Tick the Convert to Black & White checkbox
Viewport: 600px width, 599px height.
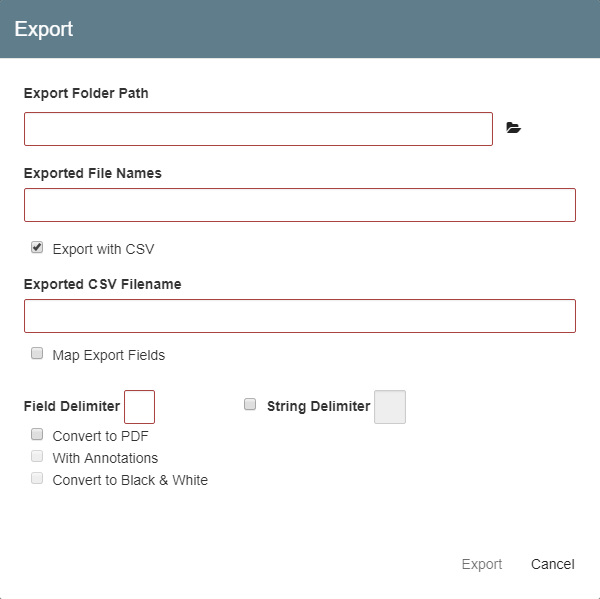click(37, 478)
